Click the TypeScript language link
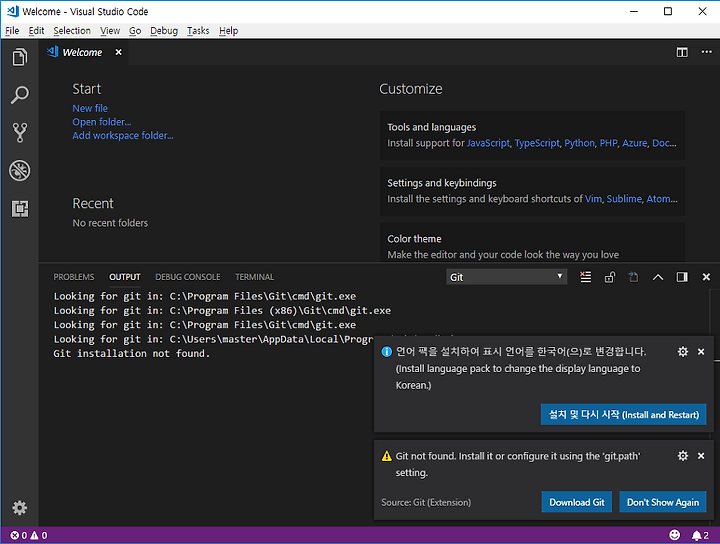This screenshot has height=544, width=720. (x=537, y=143)
